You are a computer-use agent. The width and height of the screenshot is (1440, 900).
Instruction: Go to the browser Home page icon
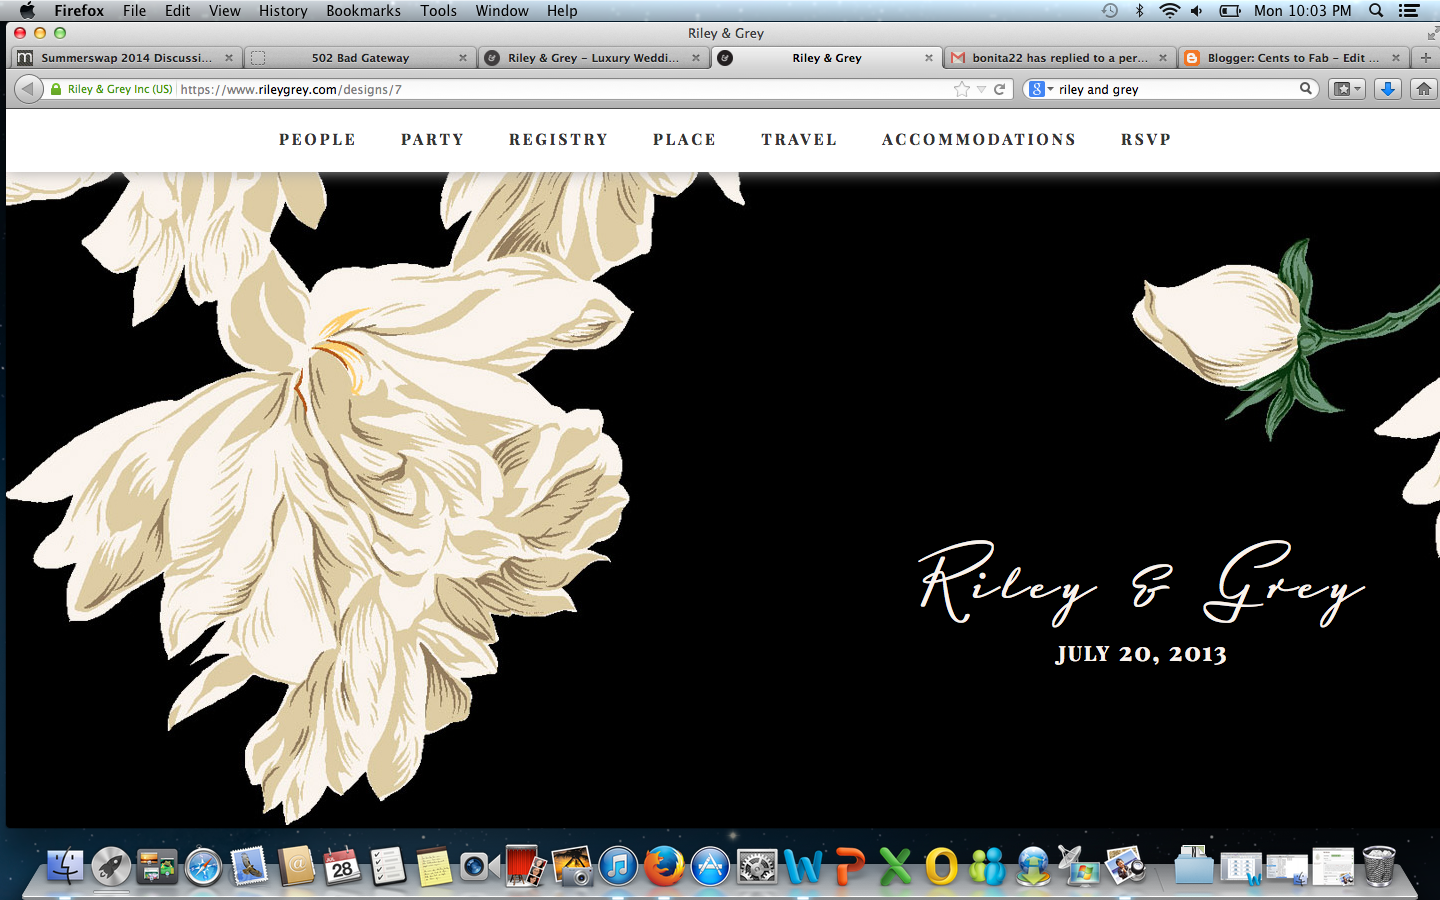(x=1423, y=89)
